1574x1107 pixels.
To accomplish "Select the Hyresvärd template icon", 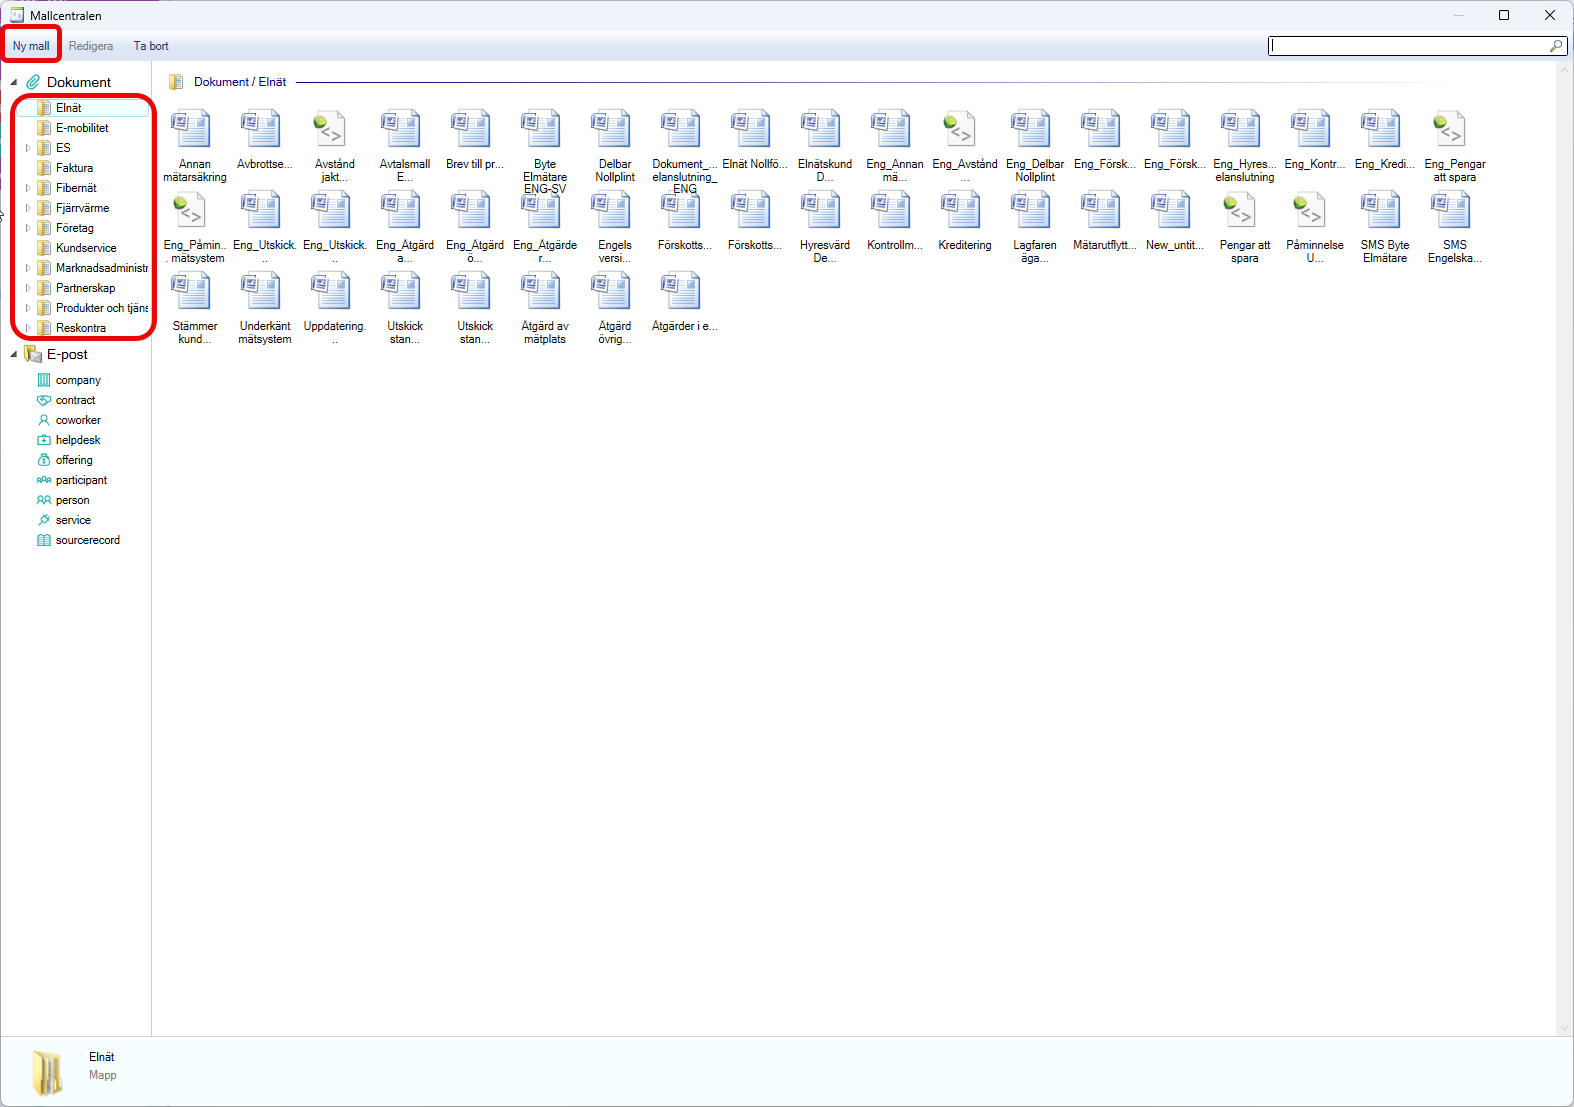I will coord(821,212).
